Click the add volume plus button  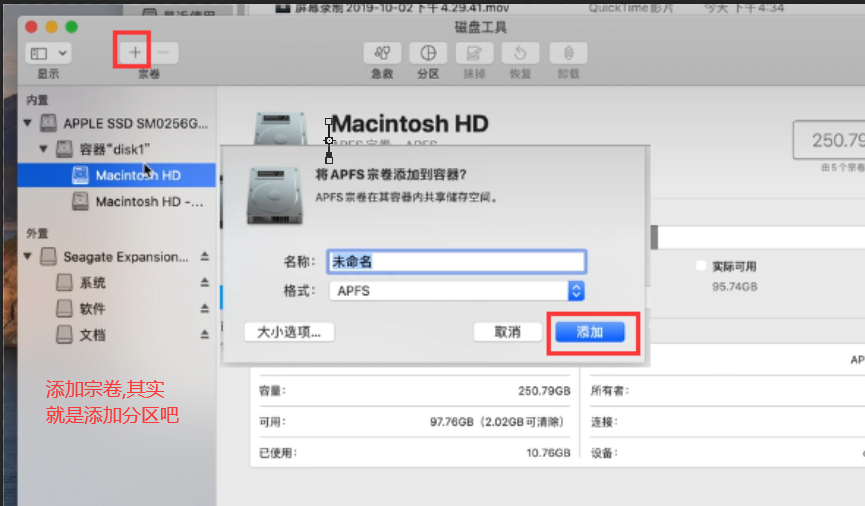135,53
